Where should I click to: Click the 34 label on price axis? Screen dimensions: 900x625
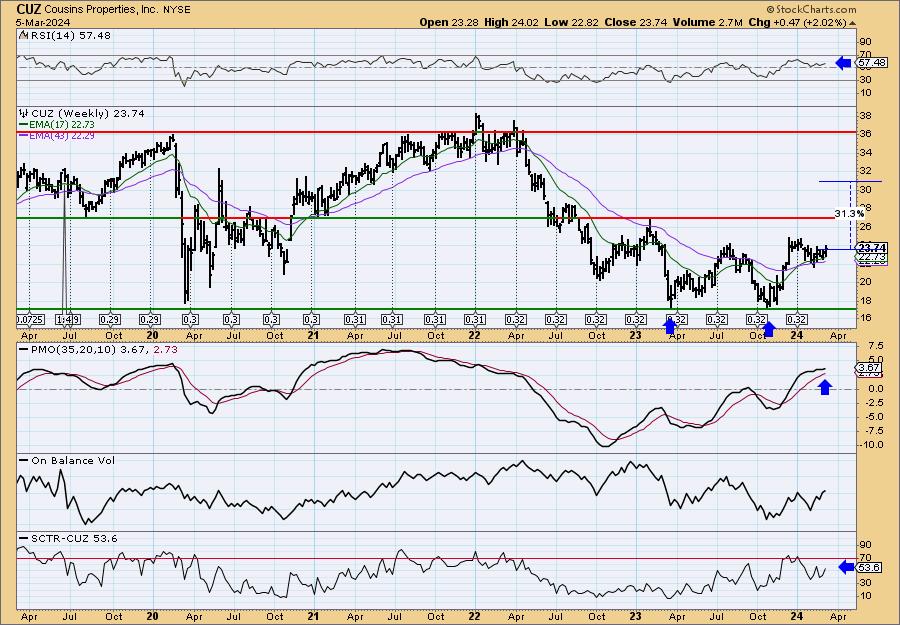point(865,152)
